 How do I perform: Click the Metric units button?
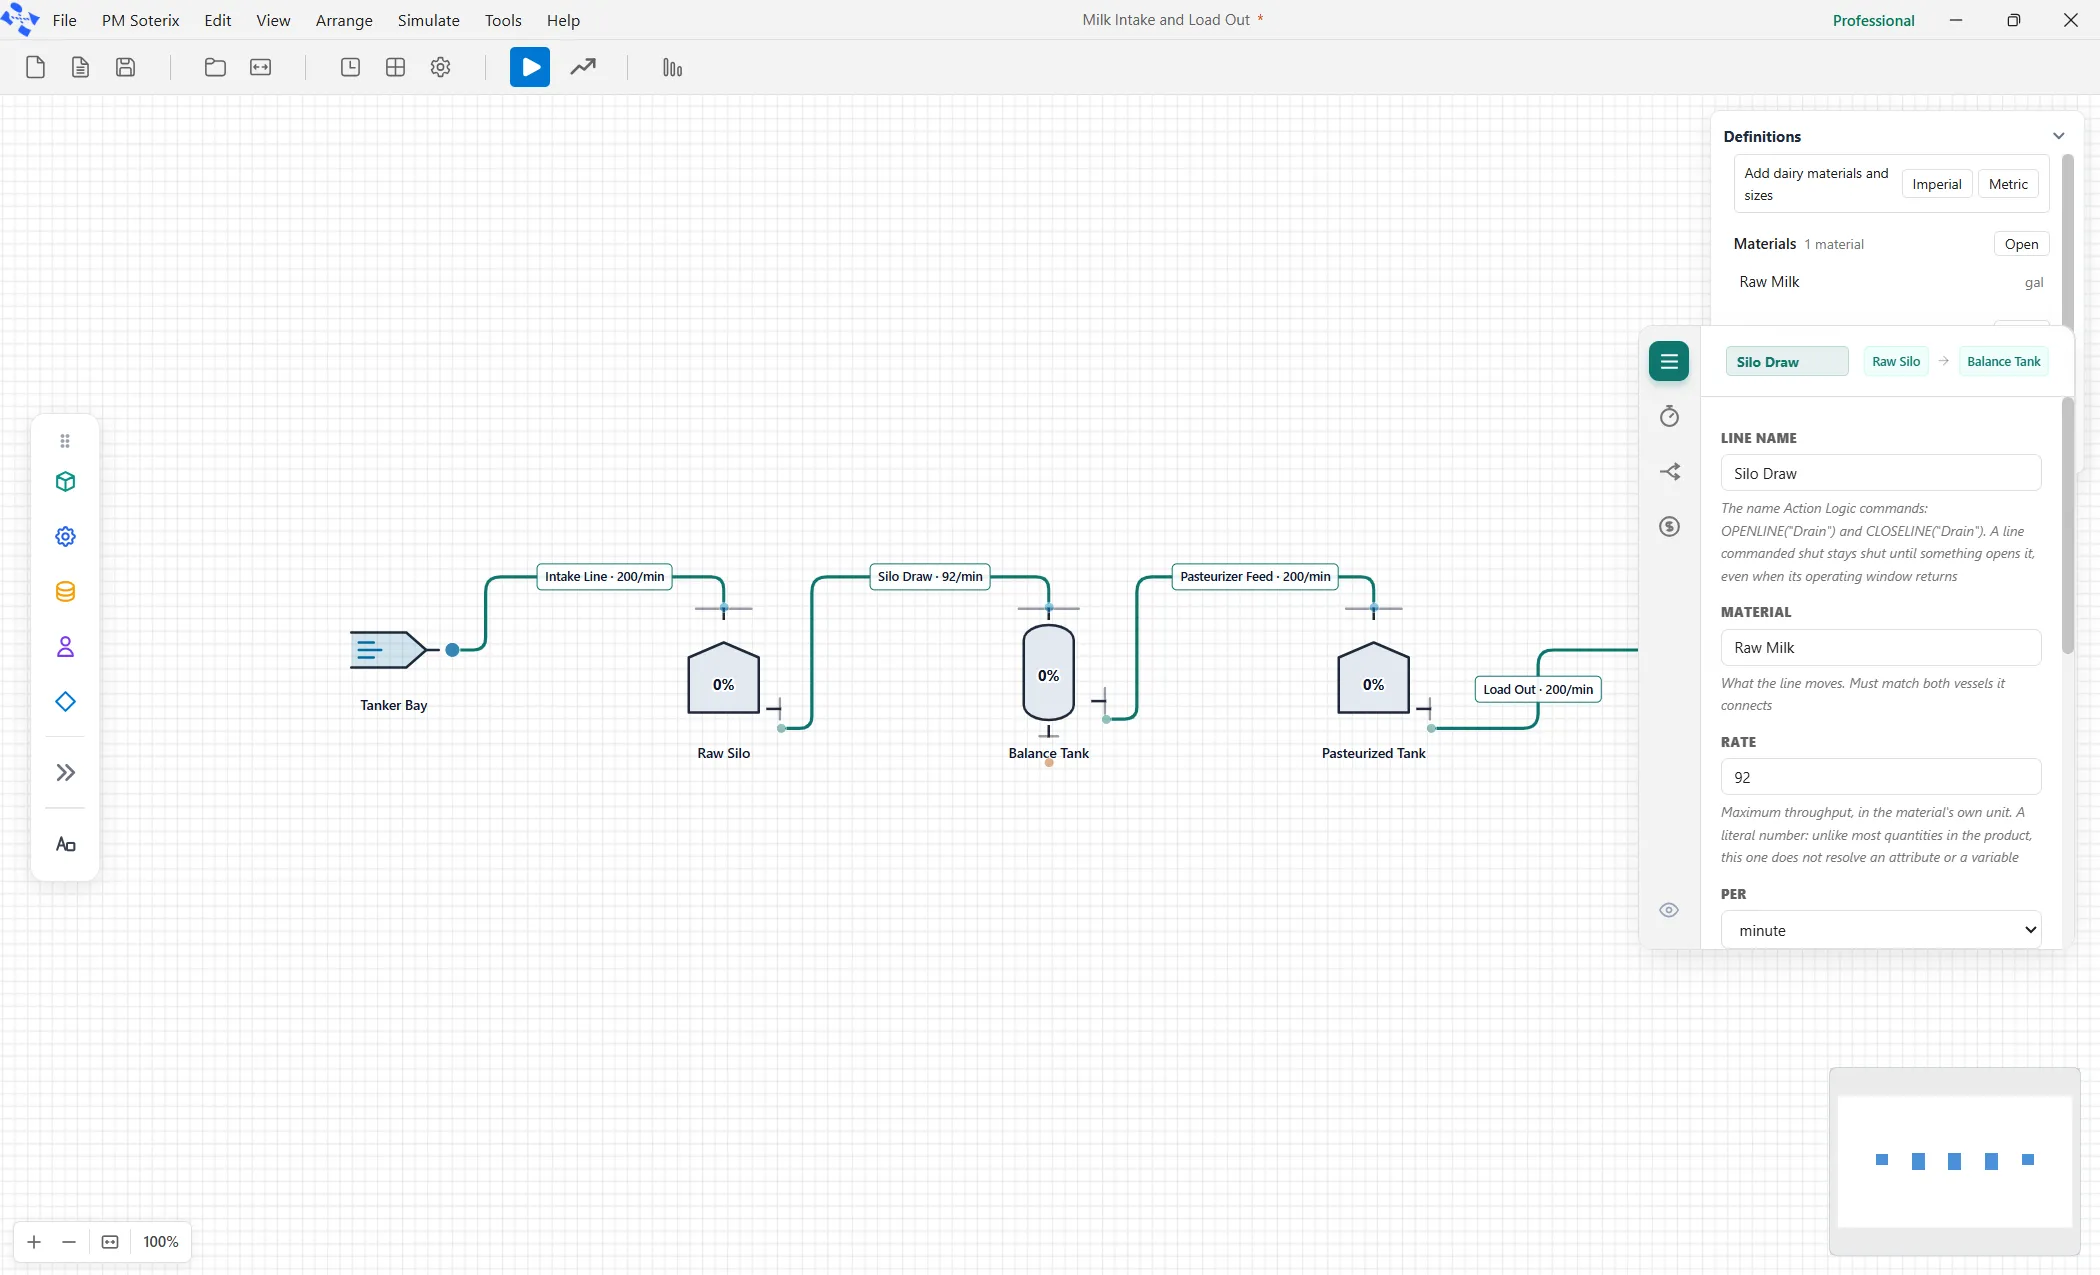tap(2008, 184)
